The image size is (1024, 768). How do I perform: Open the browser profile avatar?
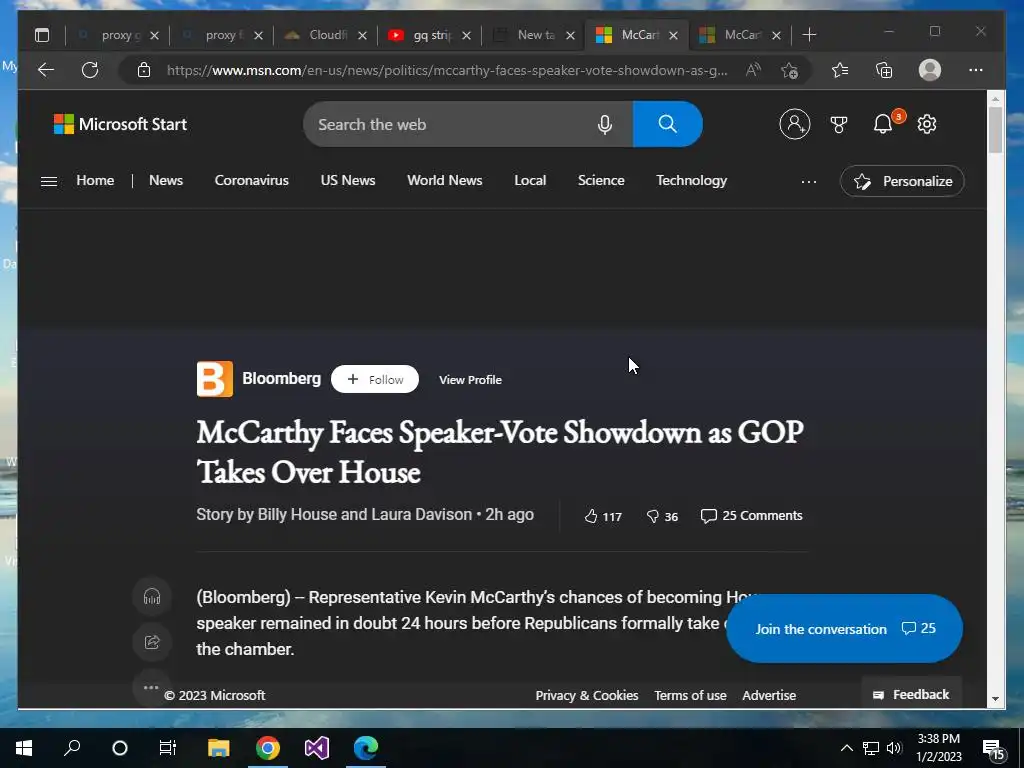(929, 70)
